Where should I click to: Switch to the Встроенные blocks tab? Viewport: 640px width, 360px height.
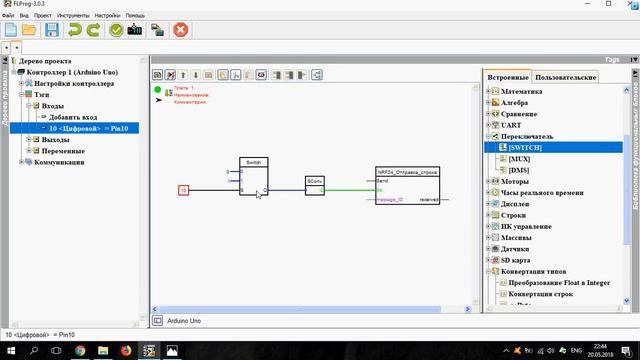coord(508,77)
